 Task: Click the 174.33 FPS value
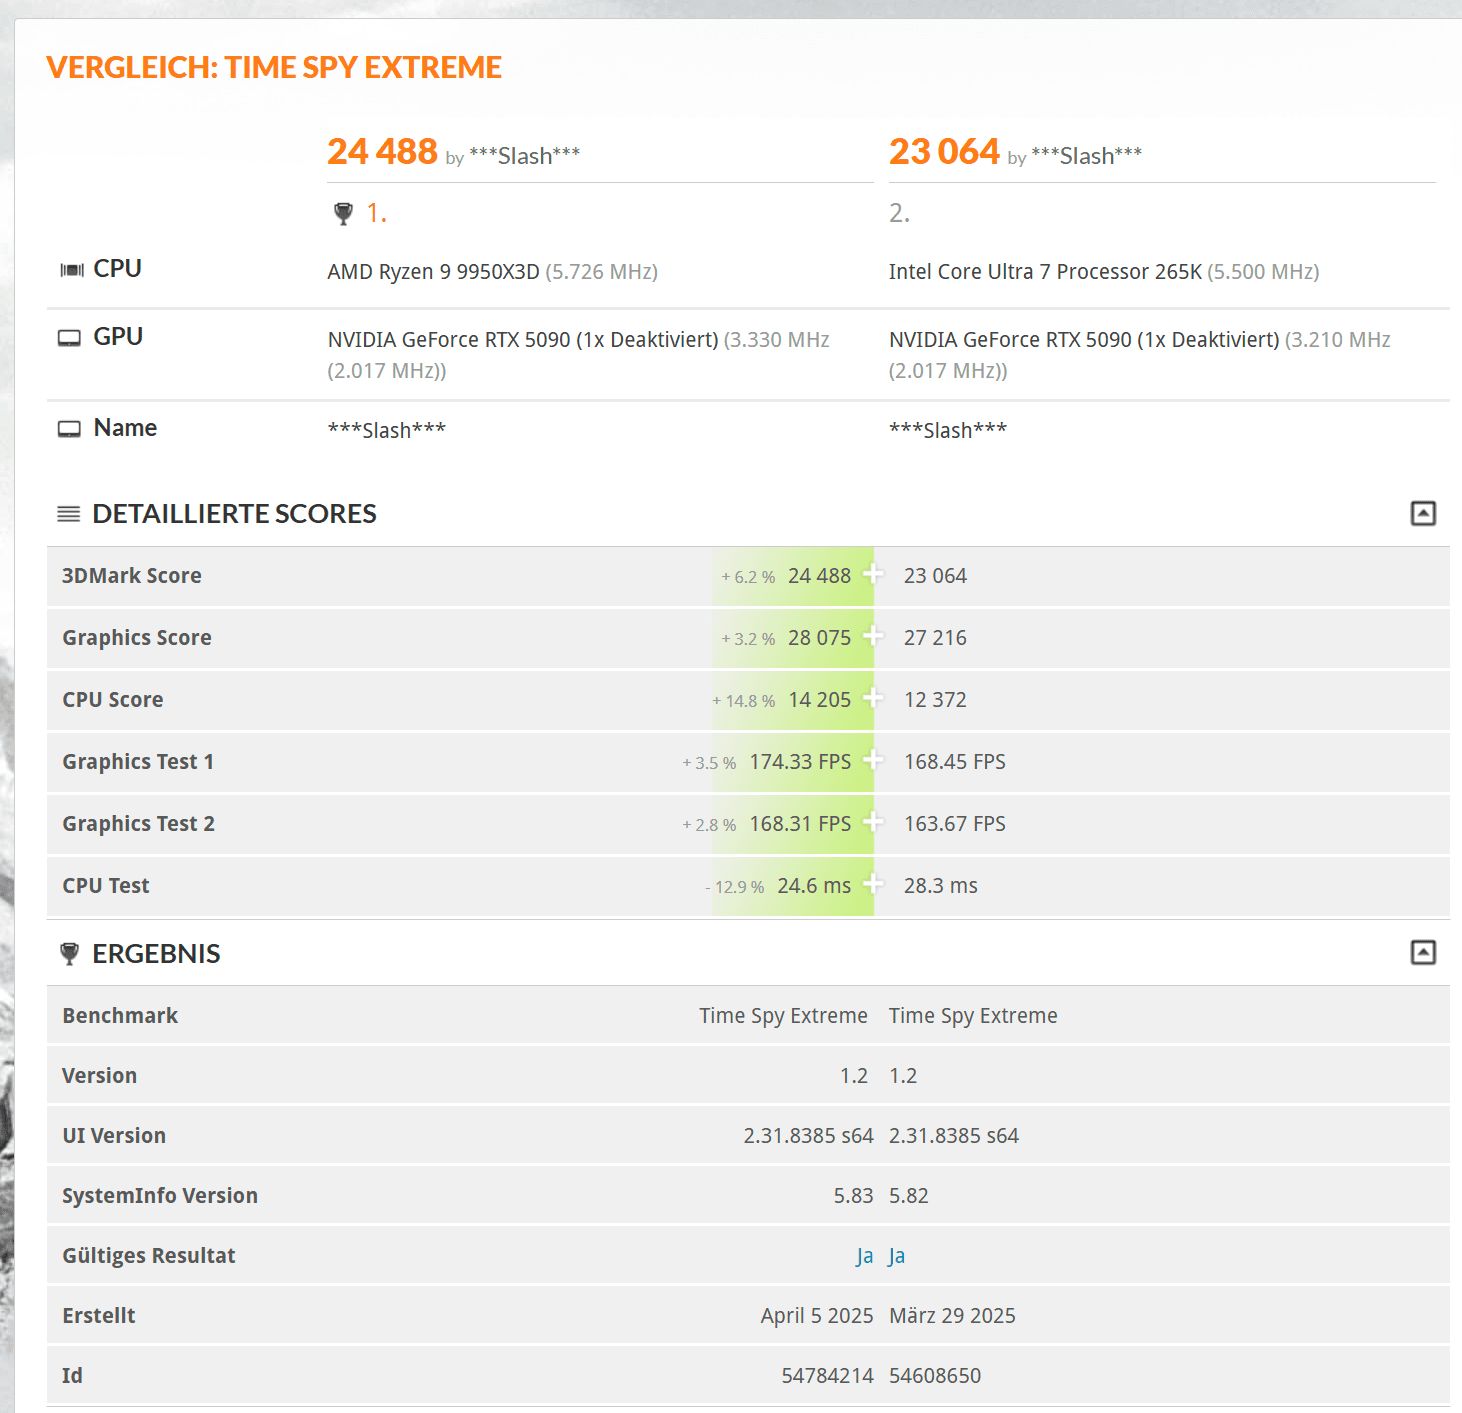pos(800,762)
